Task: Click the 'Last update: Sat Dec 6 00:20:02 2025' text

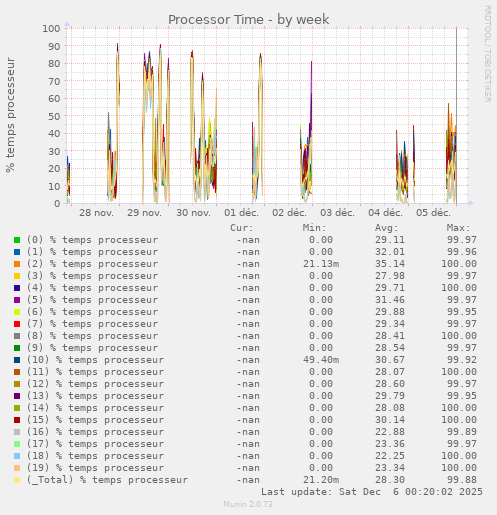Action: pos(372,492)
